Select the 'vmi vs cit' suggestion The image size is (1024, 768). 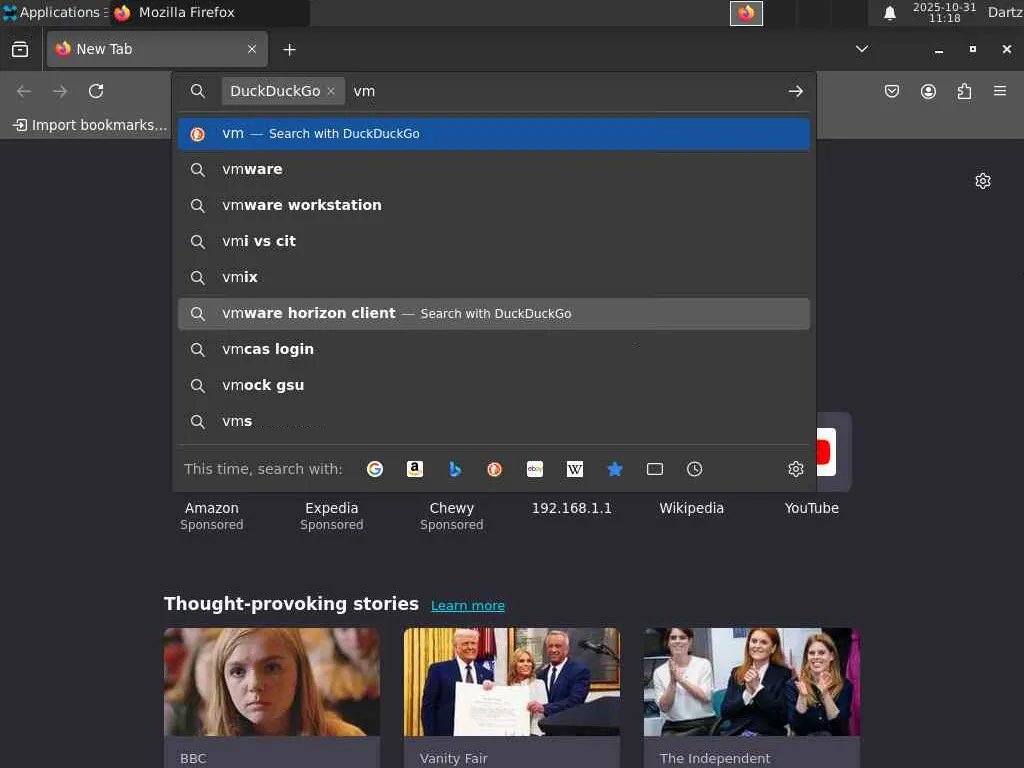(x=494, y=242)
